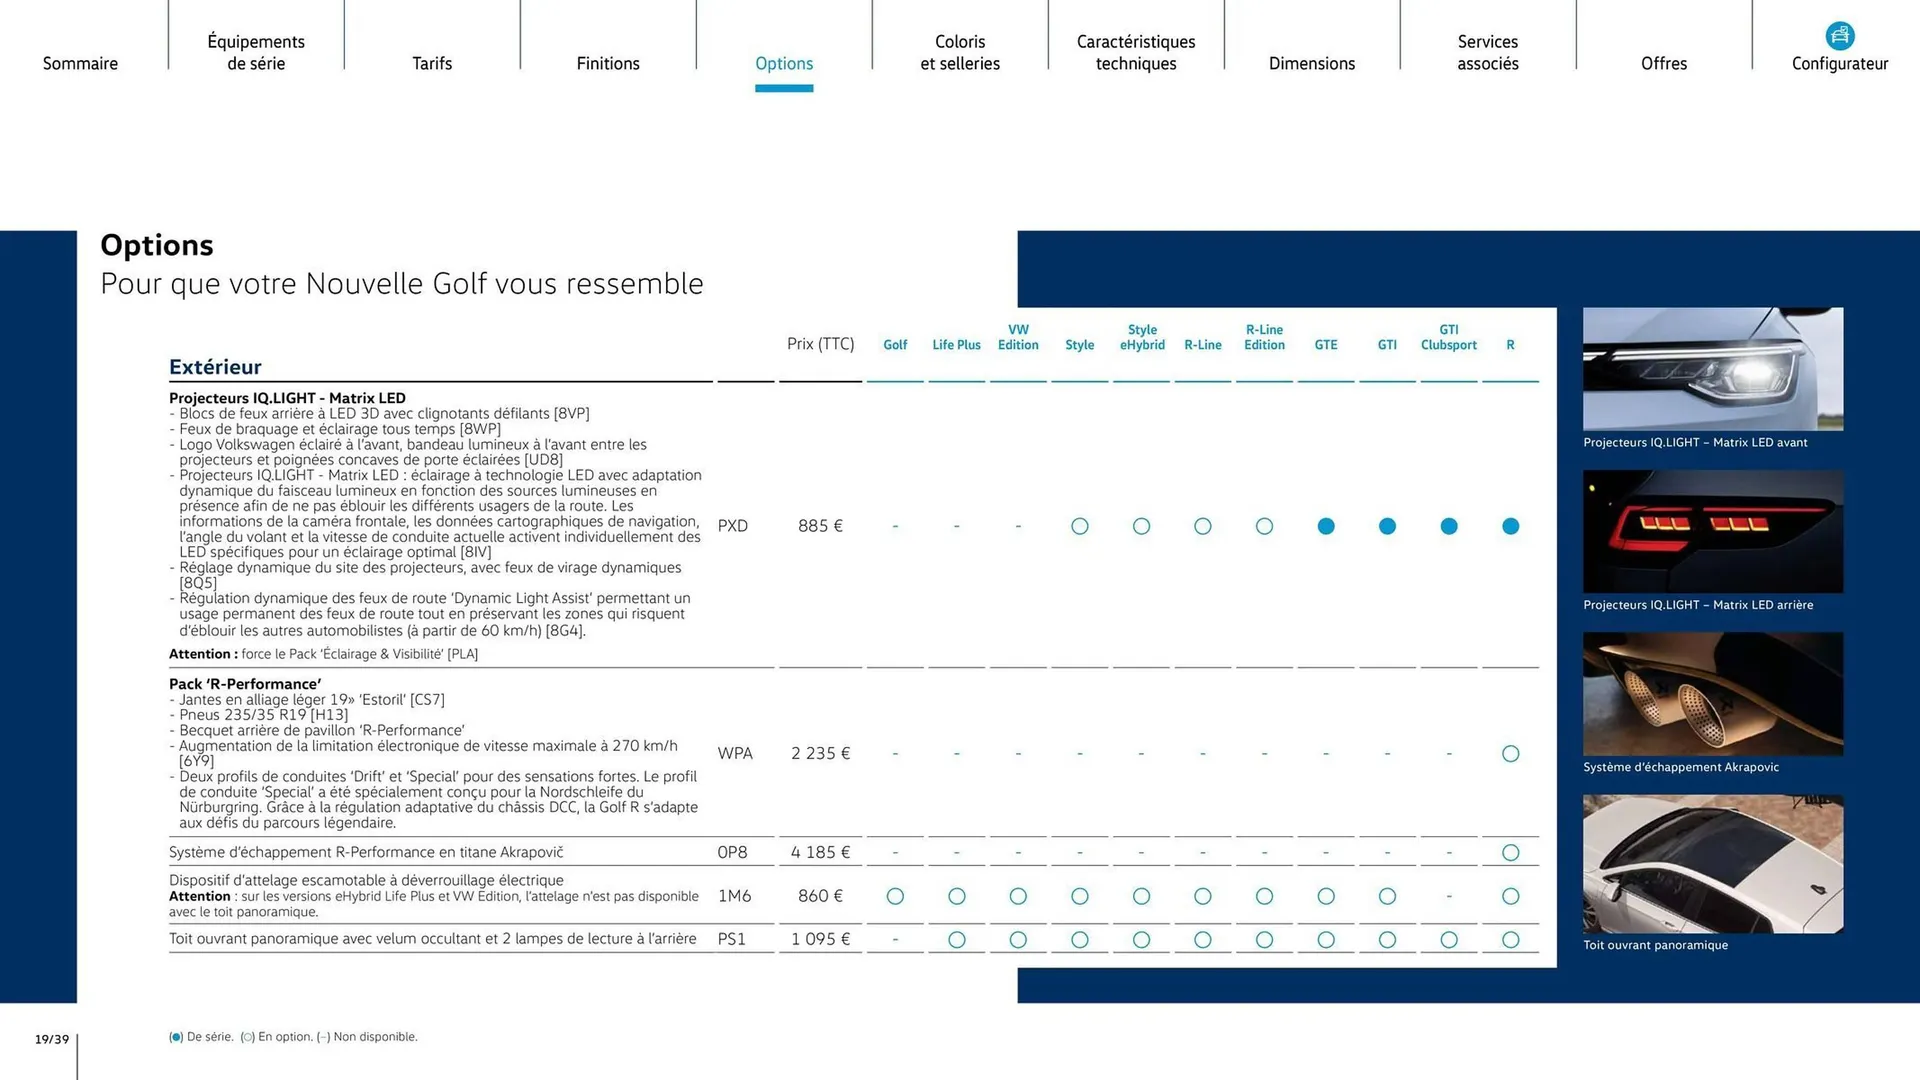Click Matrix LED avant headlight thumbnail
This screenshot has width=1920, height=1080.
tap(1713, 369)
